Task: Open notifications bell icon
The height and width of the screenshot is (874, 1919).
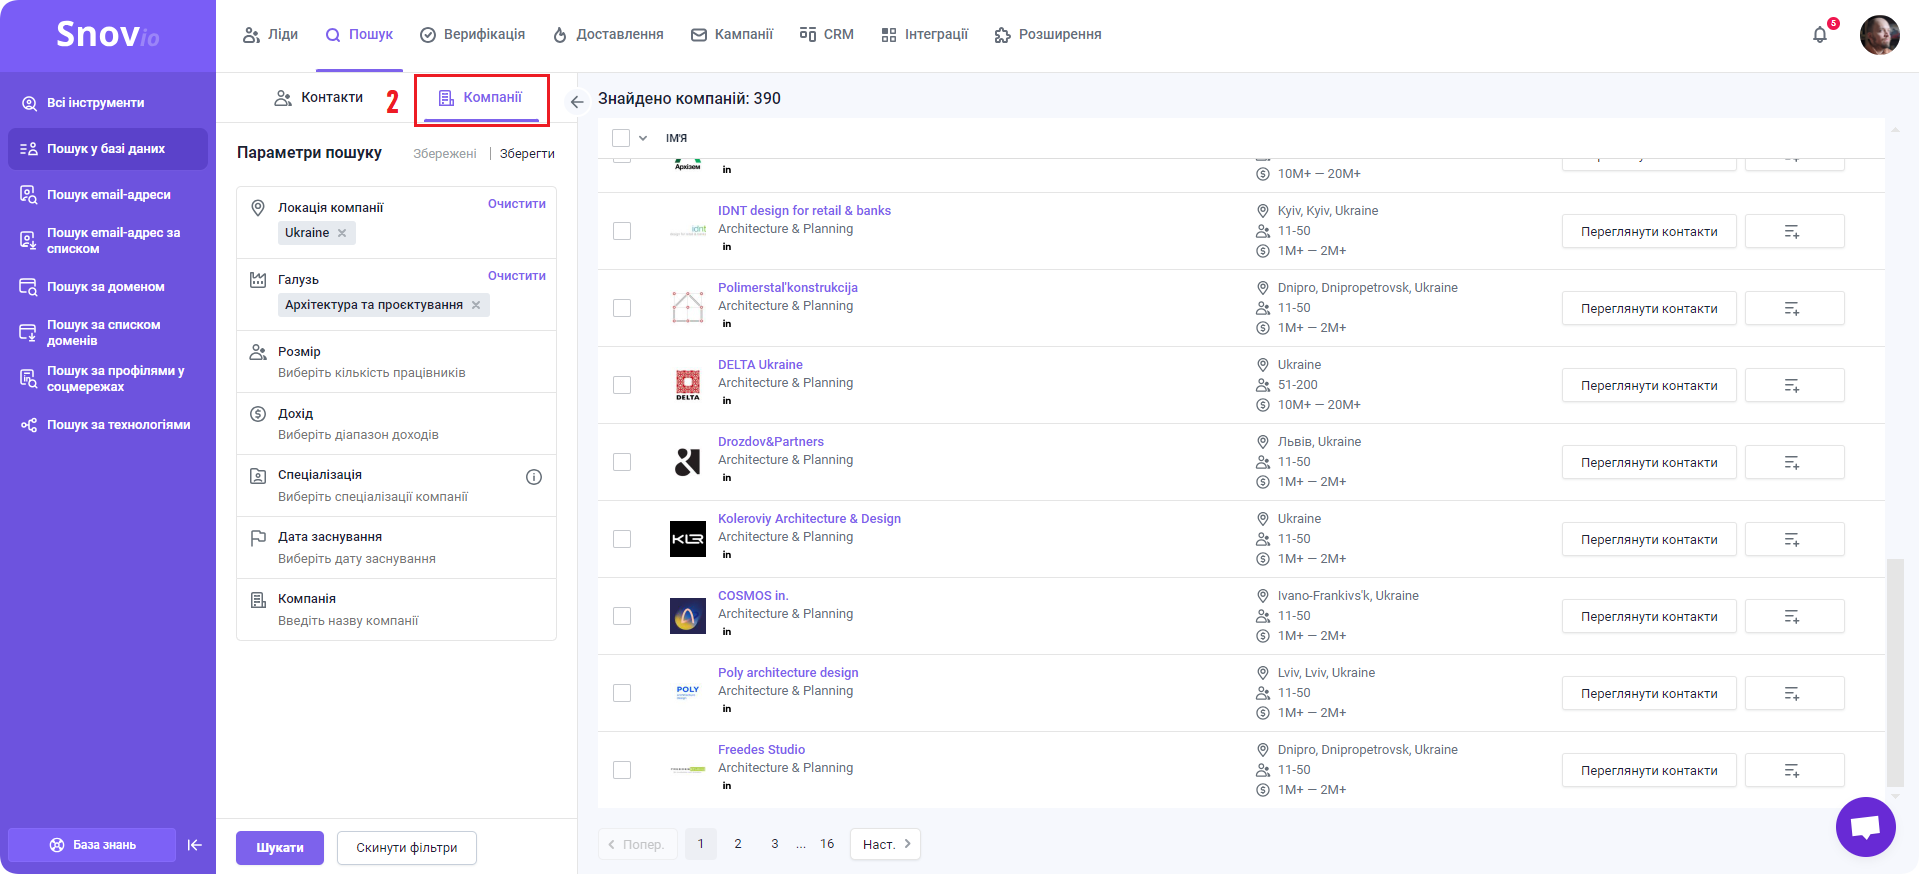Action: pos(1819,35)
